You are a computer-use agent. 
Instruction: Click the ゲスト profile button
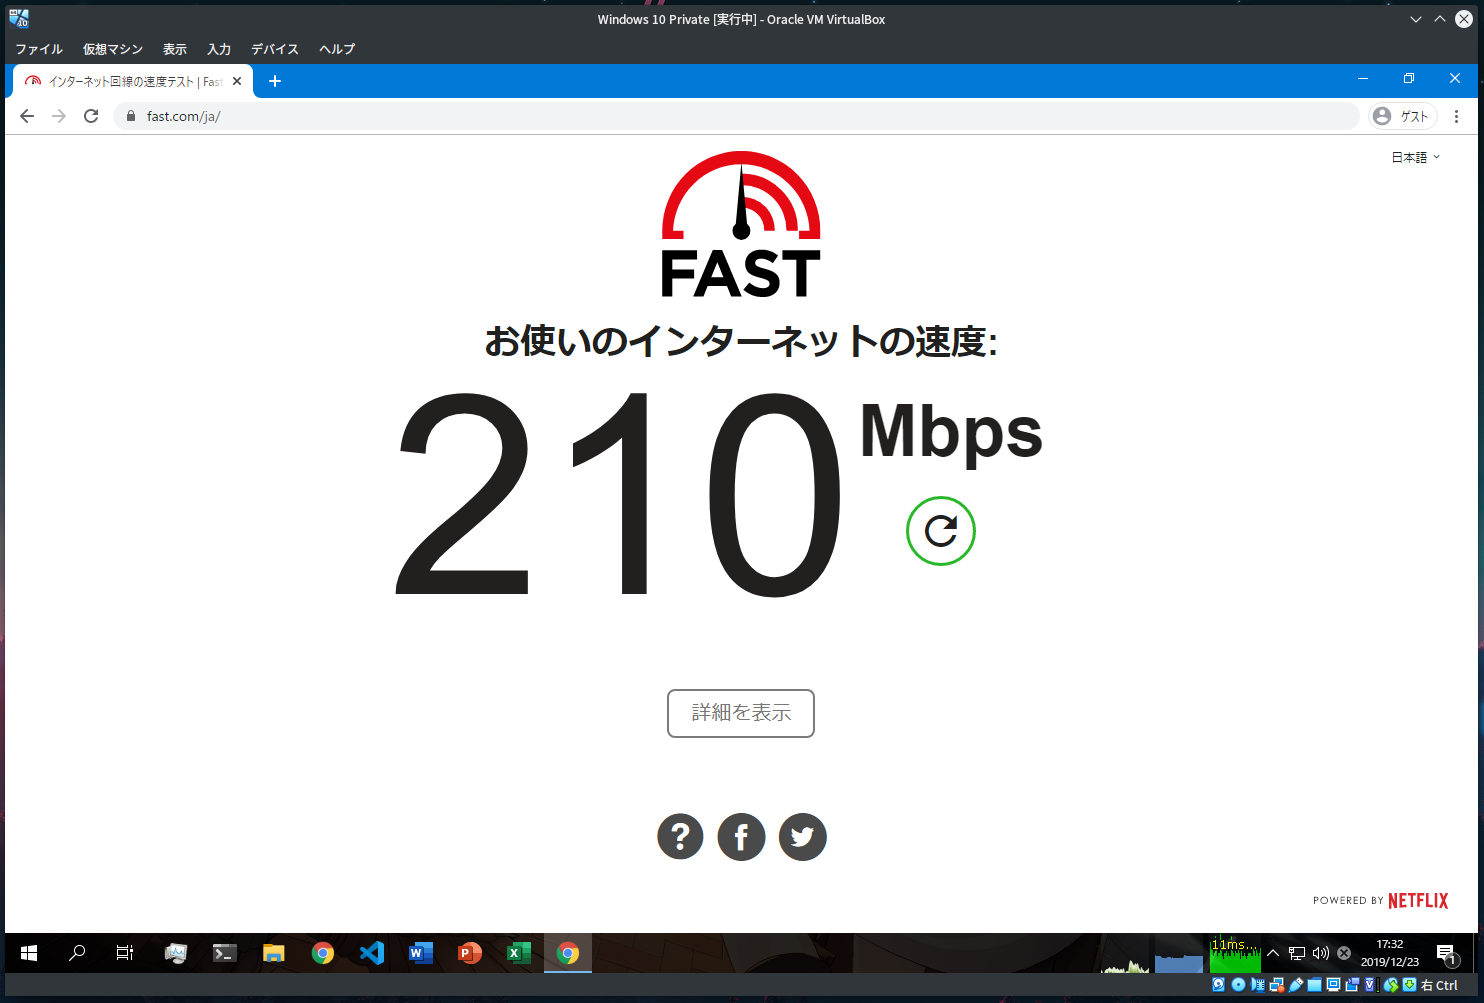(1402, 116)
